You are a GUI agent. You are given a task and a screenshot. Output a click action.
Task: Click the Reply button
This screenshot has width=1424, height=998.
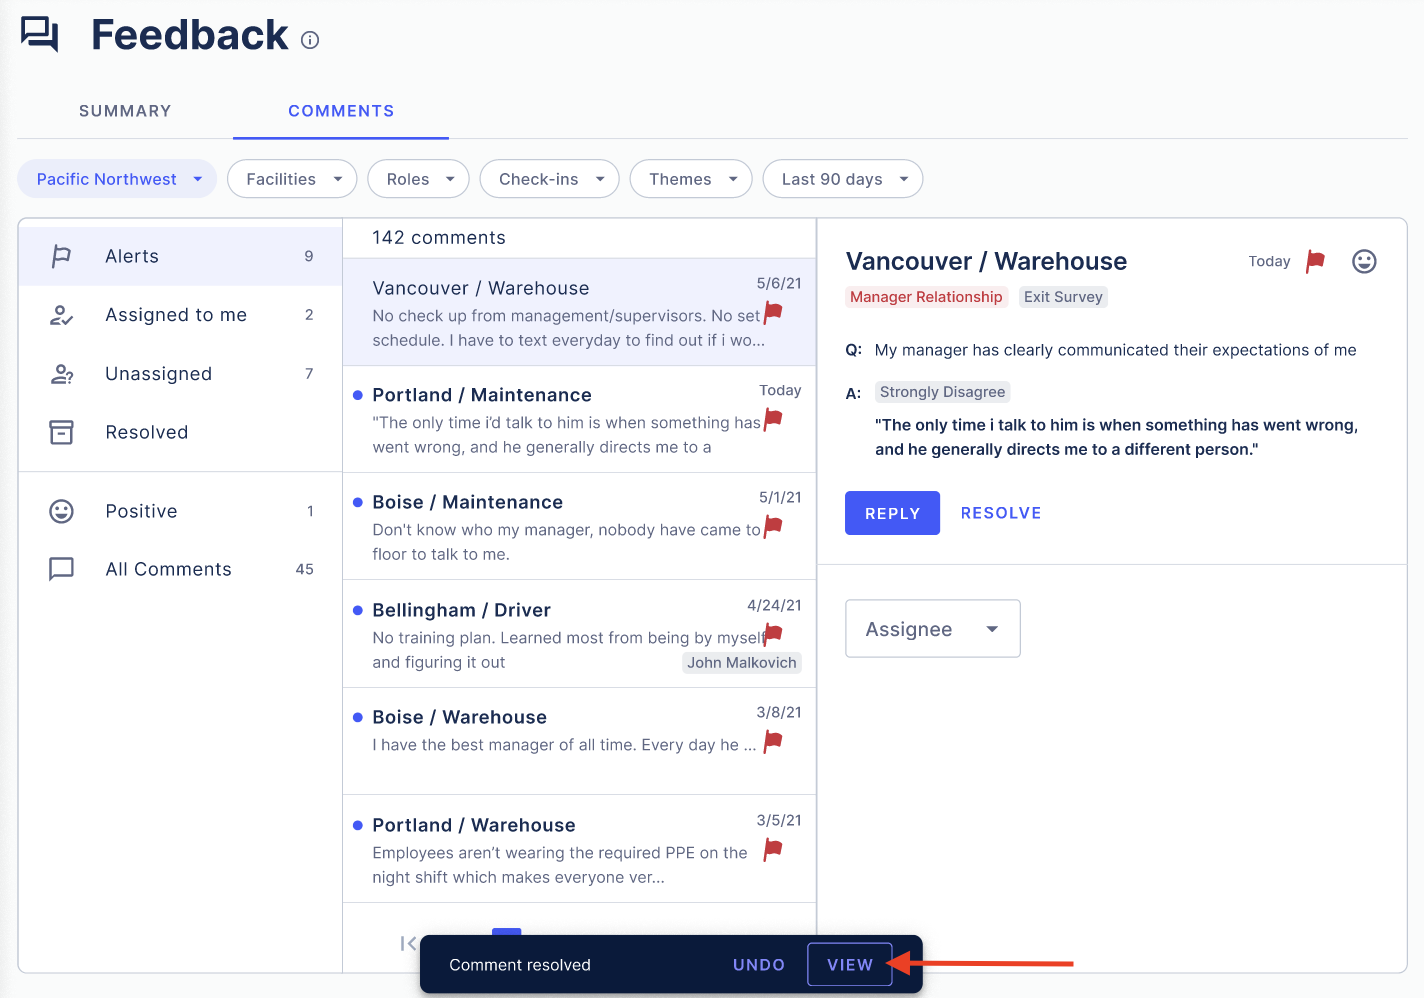click(892, 513)
